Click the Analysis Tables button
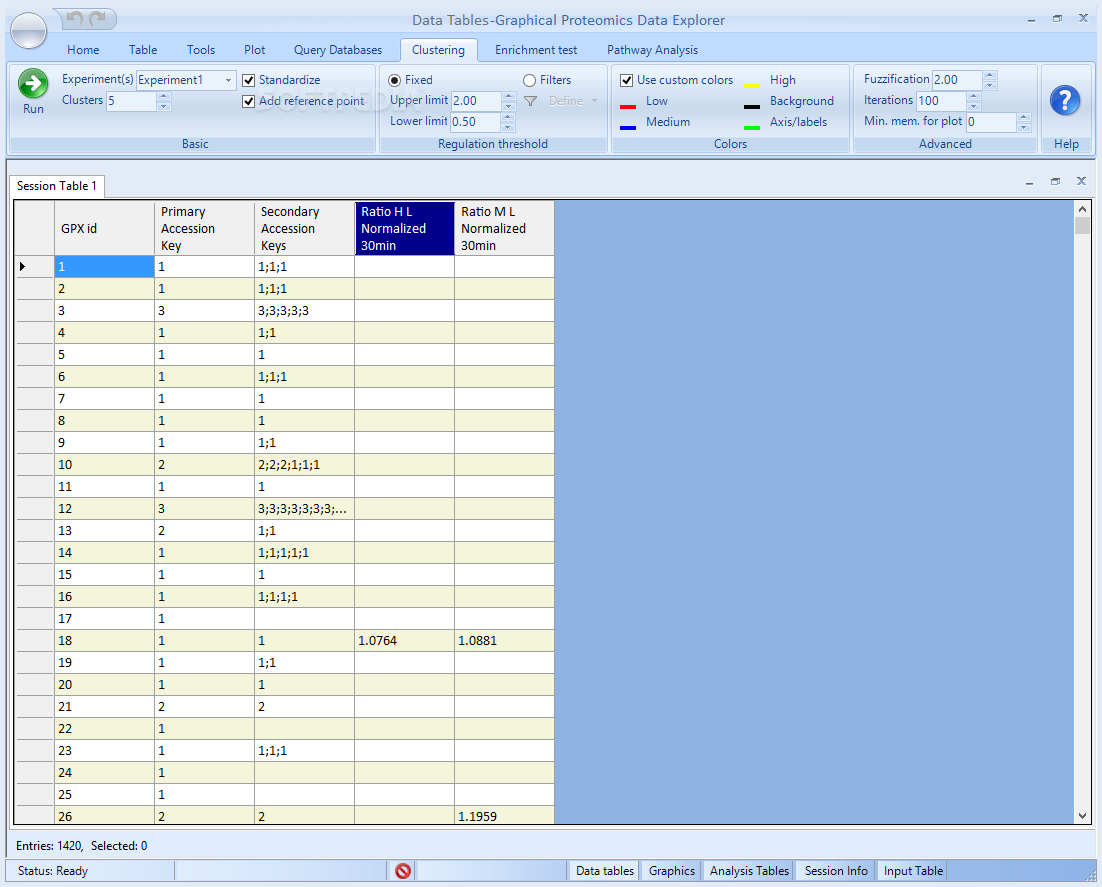1102x887 pixels. point(749,871)
